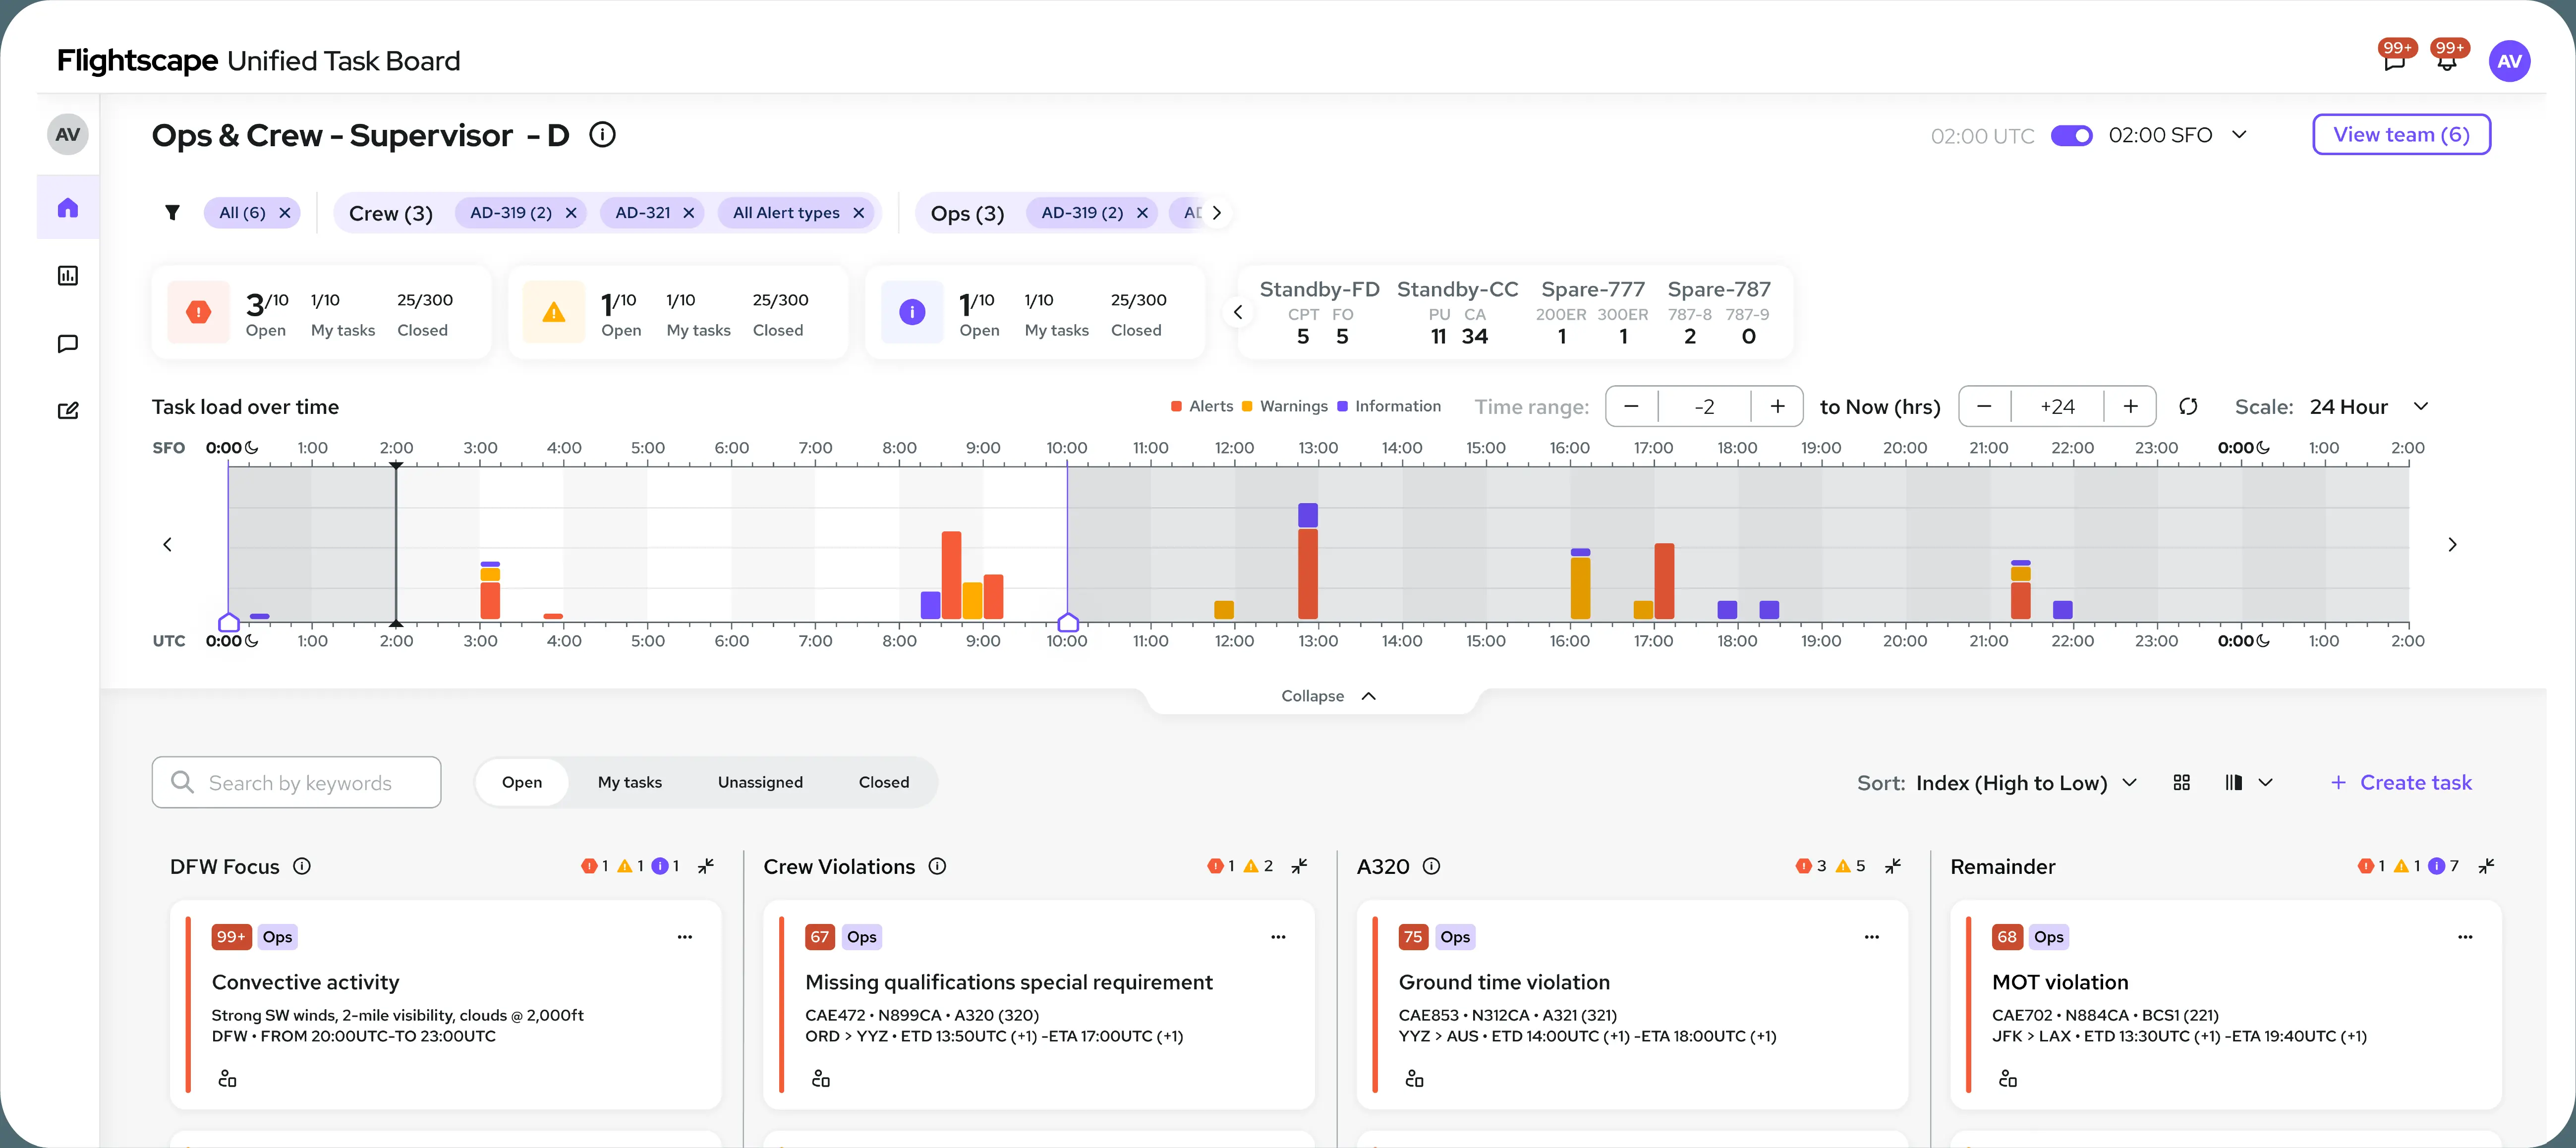Remove the Crew AD-321 filter chip
This screenshot has height=1148, width=2576.
688,213
